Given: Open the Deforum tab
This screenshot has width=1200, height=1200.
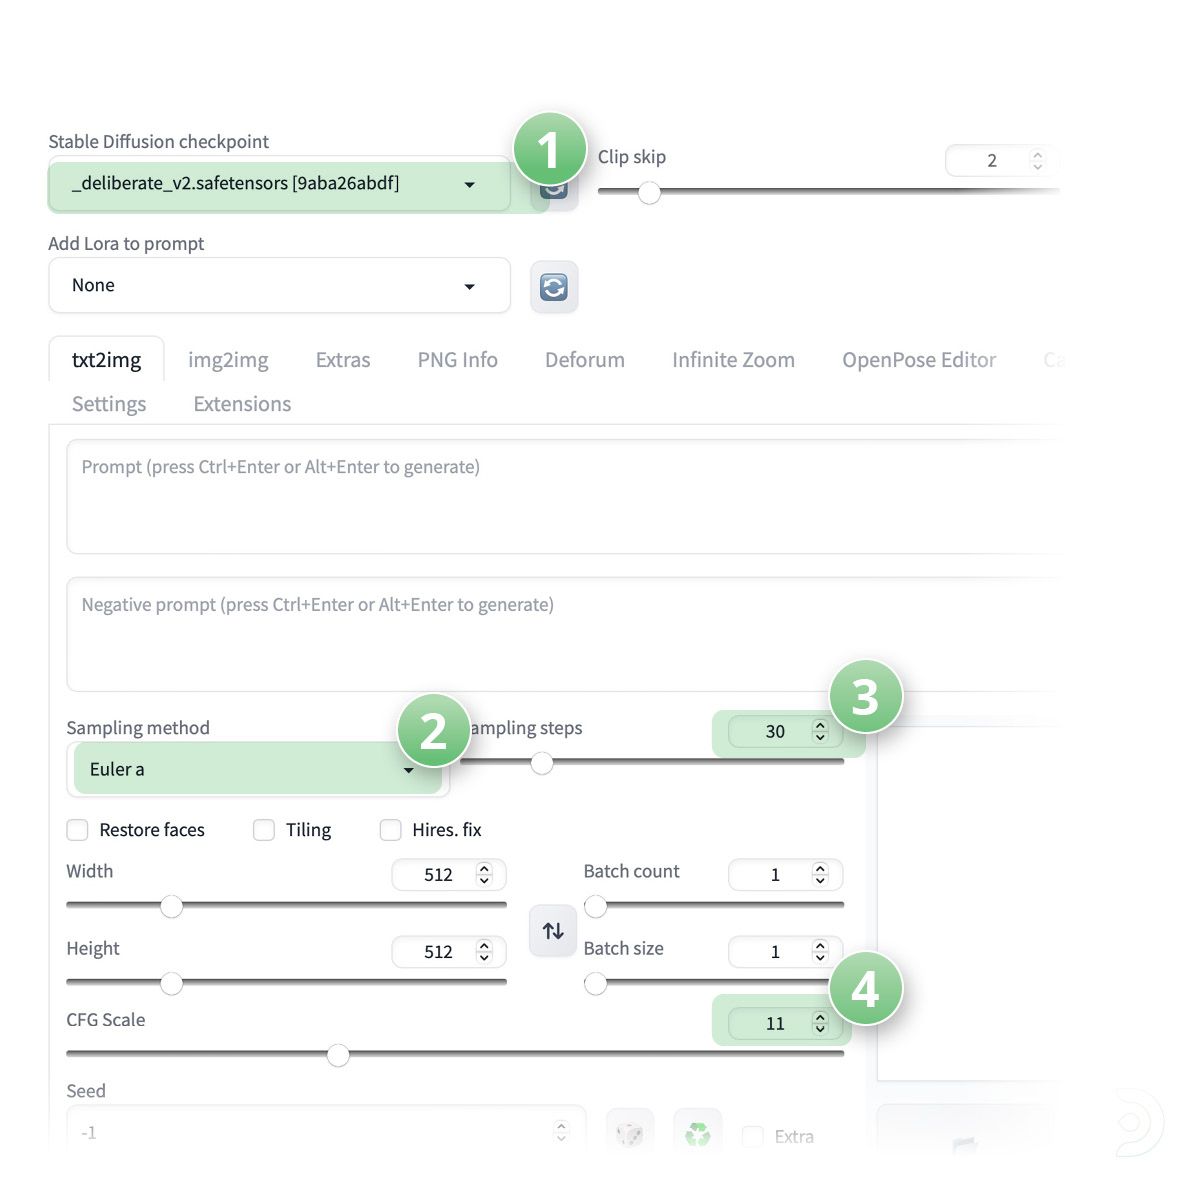Looking at the screenshot, I should pyautogui.click(x=585, y=360).
